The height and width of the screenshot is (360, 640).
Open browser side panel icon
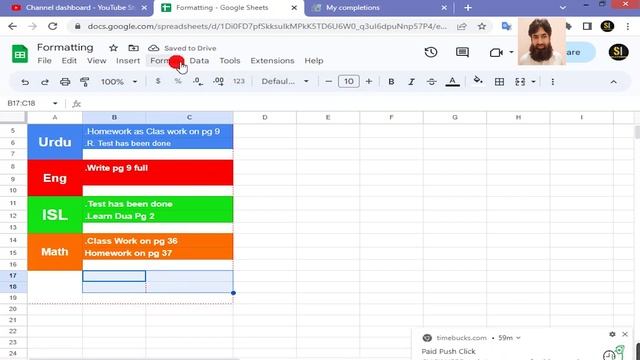[587, 26]
